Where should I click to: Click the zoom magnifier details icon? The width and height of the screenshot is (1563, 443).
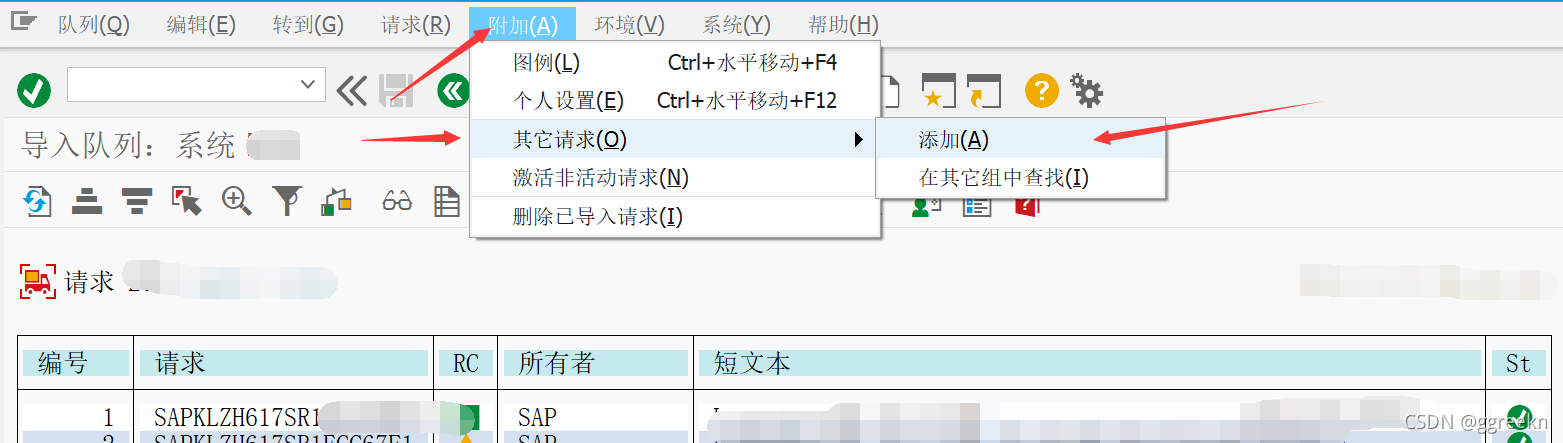(x=237, y=201)
